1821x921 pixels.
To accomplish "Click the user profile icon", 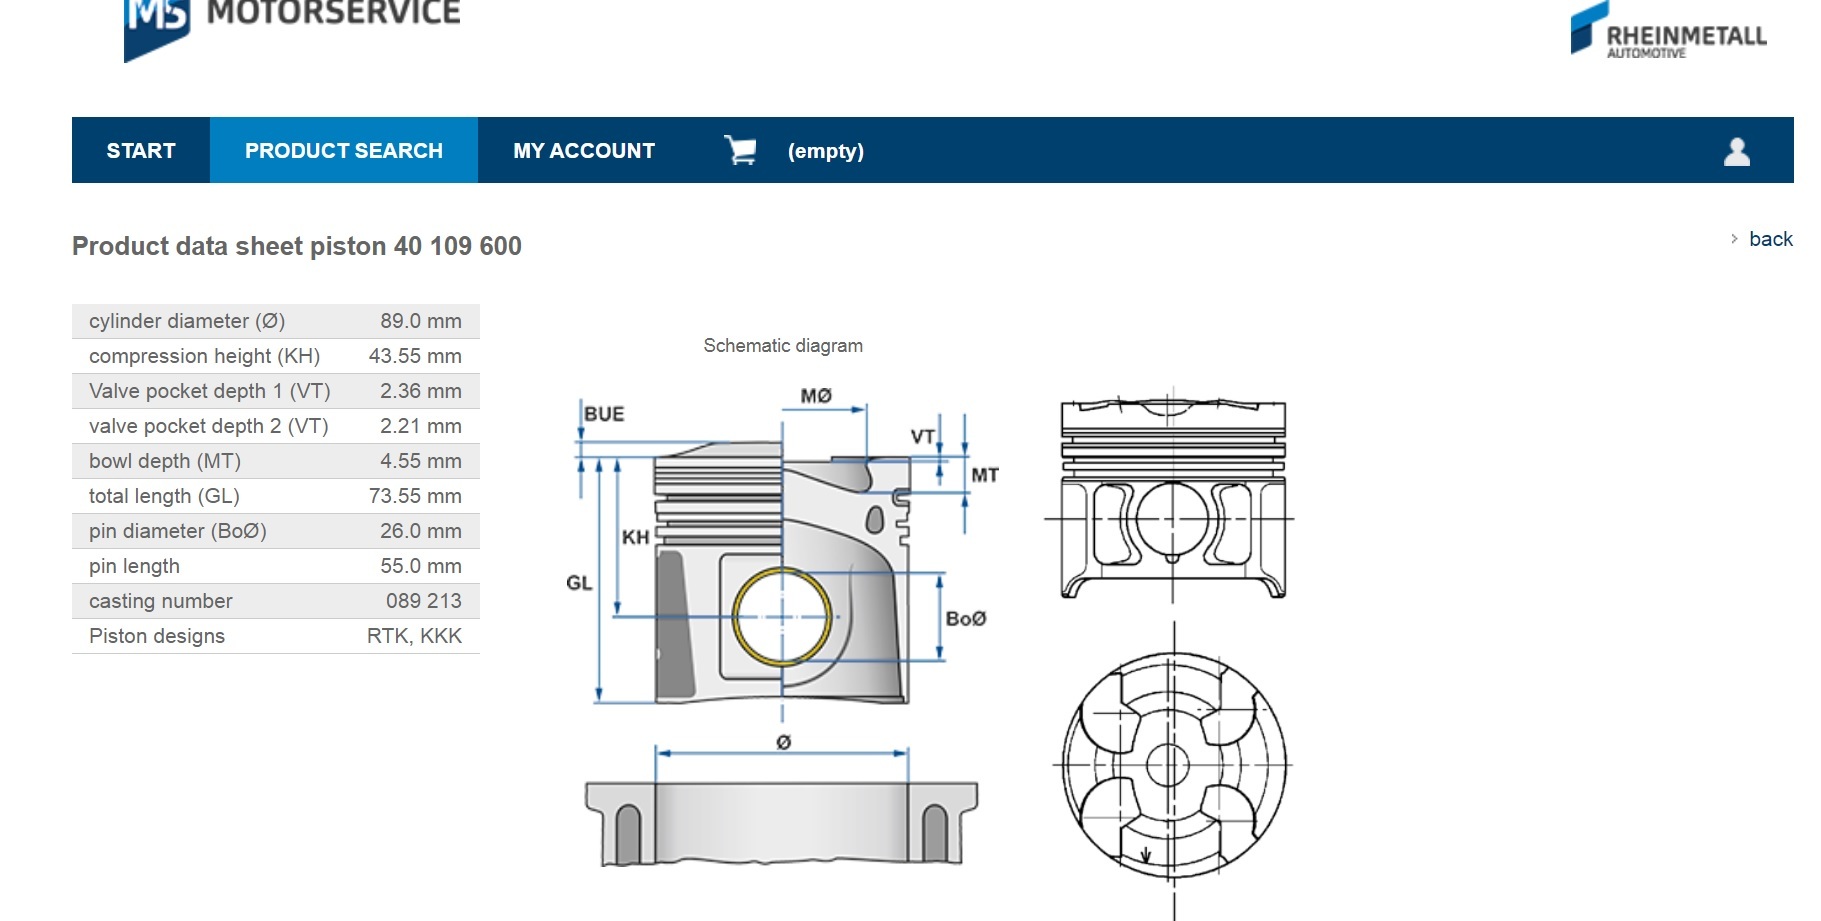I will coord(1737,151).
